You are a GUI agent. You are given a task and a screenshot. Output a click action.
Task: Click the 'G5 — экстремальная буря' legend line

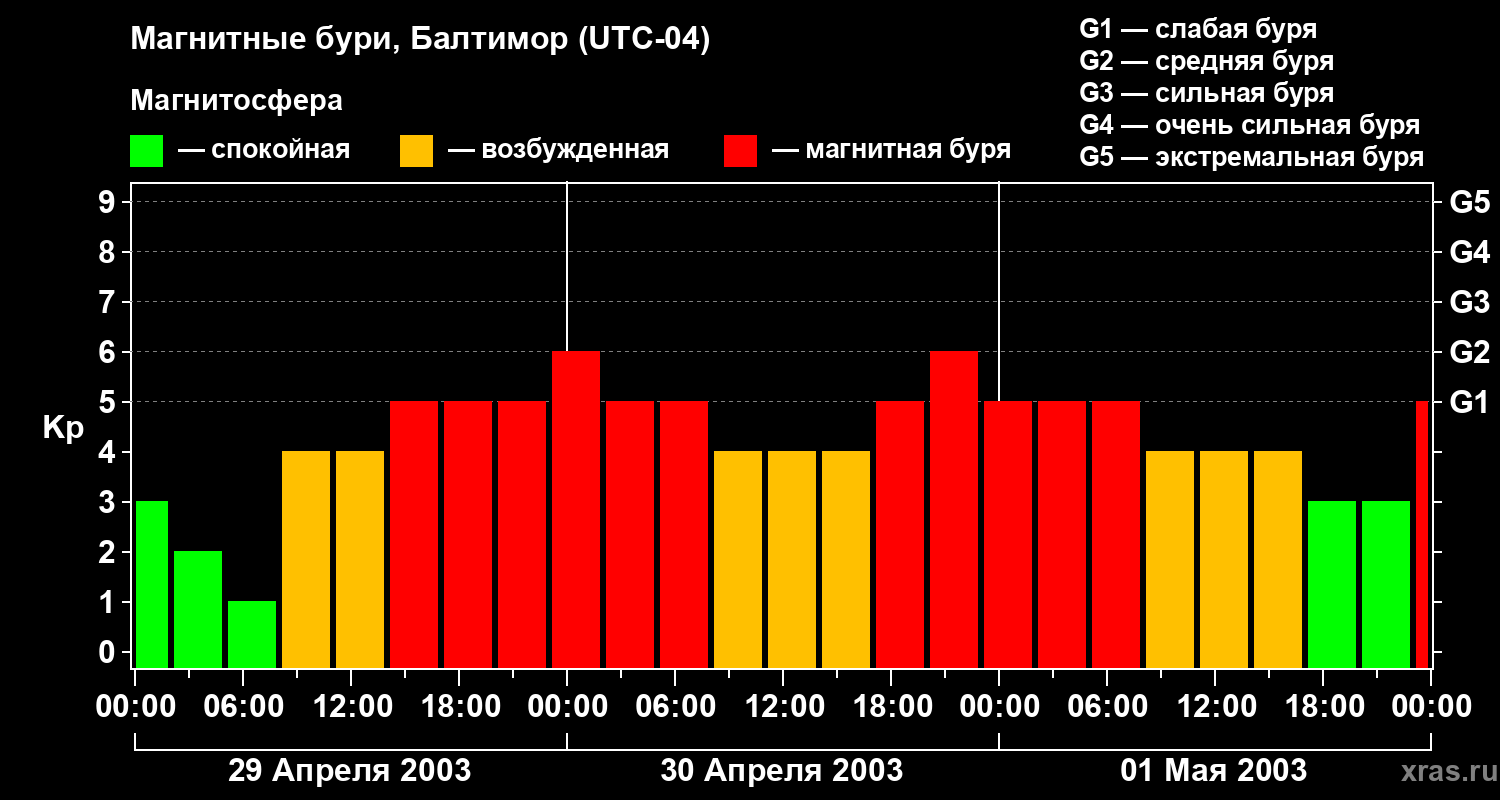tap(1251, 157)
